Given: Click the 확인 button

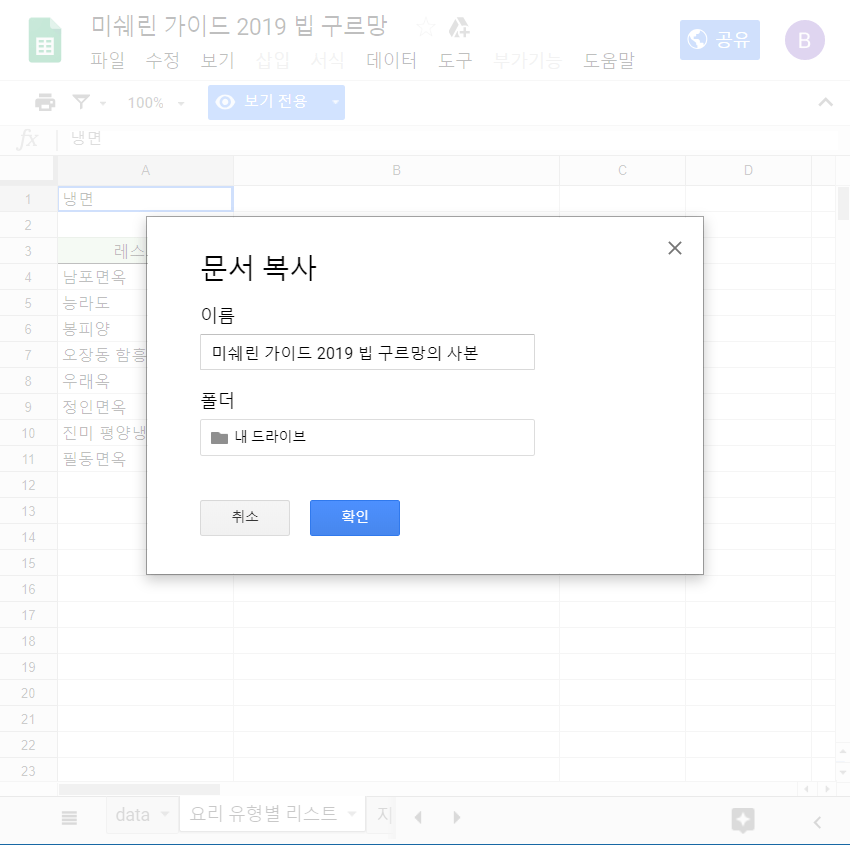Looking at the screenshot, I should pos(354,517).
